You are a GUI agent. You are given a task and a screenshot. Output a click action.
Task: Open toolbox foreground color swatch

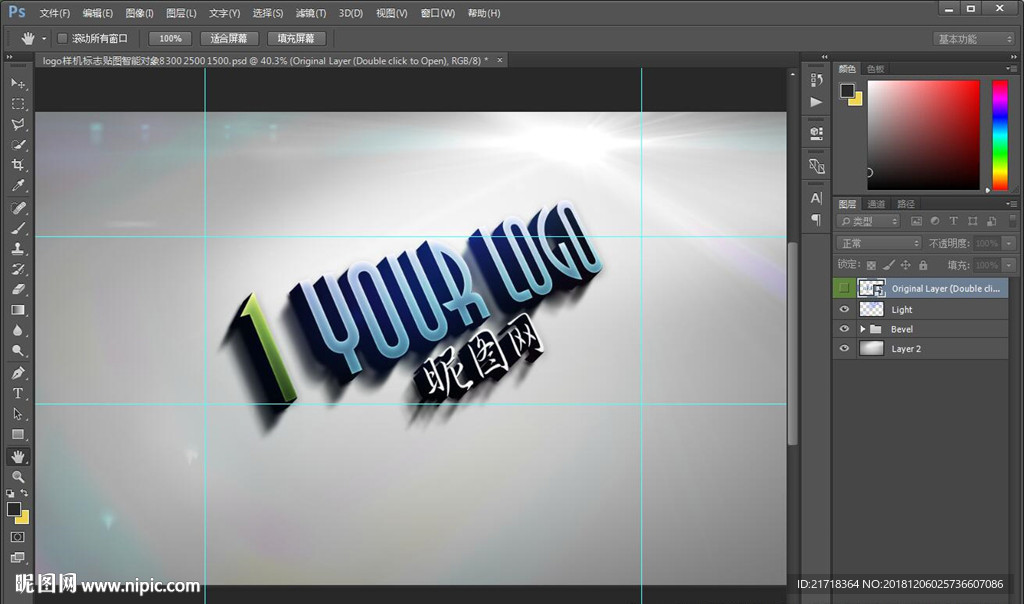point(13,509)
